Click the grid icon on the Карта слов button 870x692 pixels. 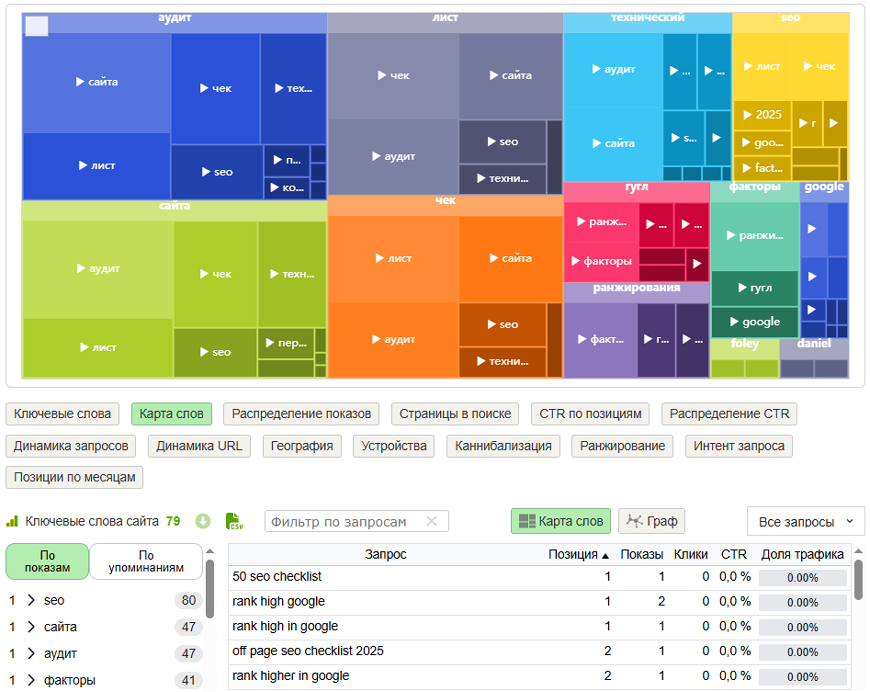click(527, 521)
